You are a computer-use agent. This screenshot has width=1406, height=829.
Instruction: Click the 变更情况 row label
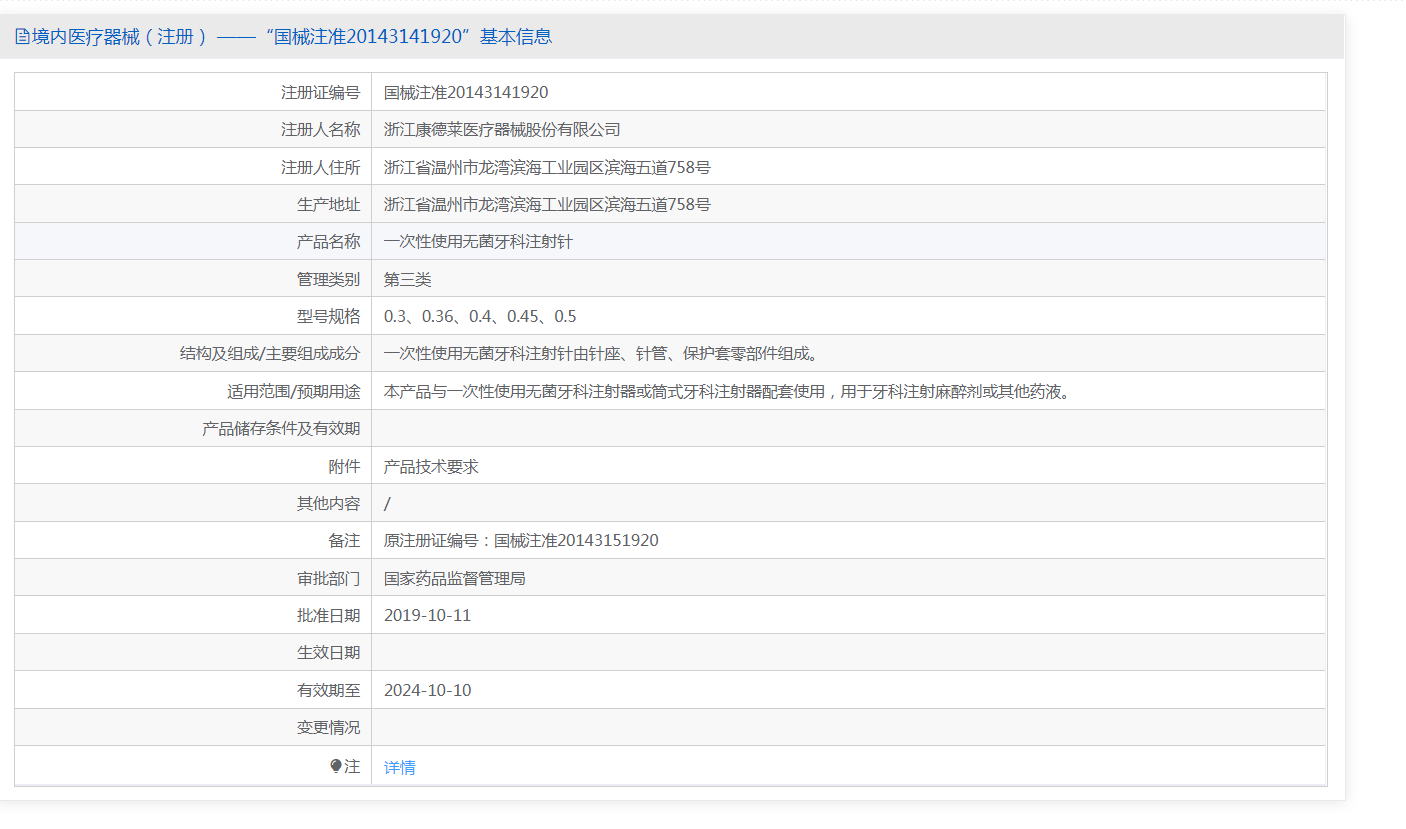328,727
